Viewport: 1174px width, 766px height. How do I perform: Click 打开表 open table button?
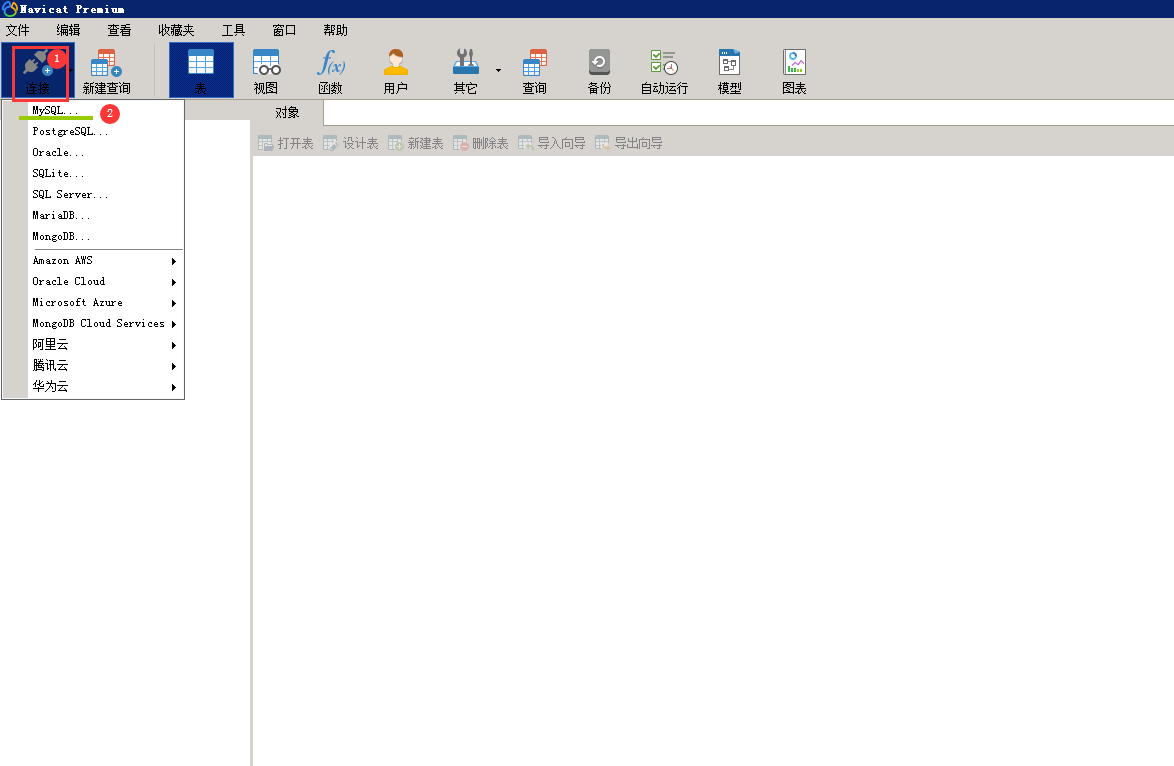[285, 143]
